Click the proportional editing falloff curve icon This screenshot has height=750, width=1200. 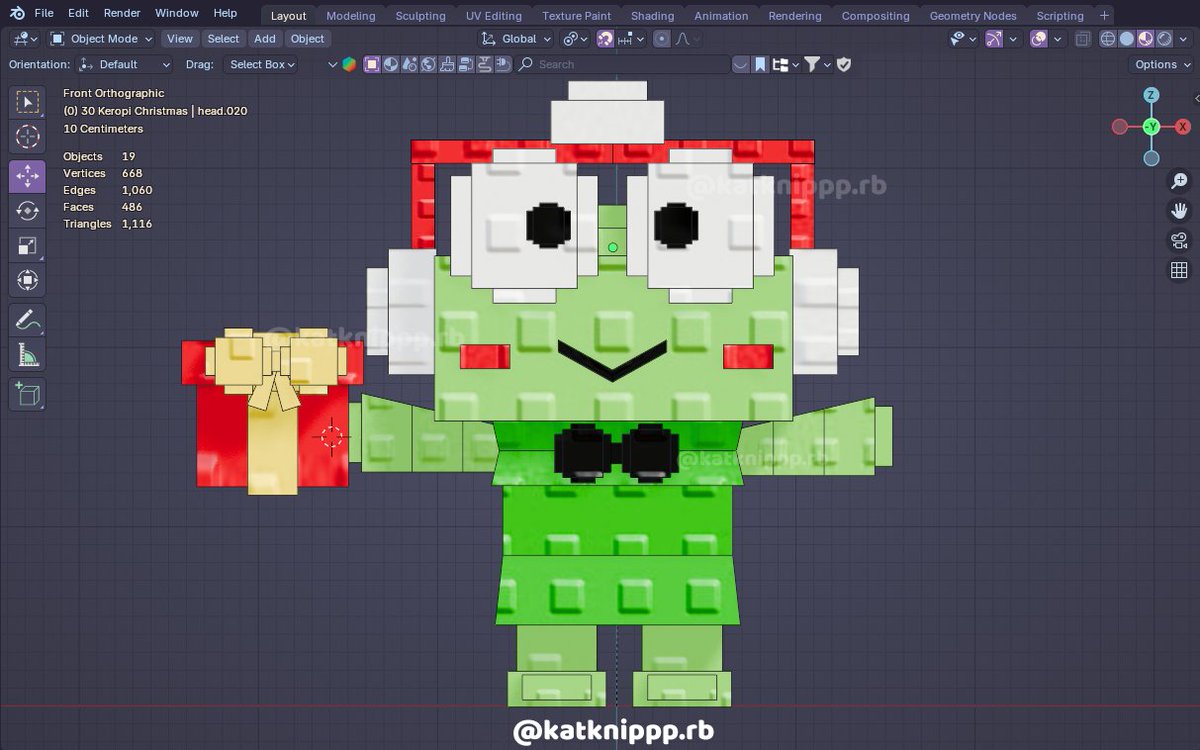[x=682, y=39]
